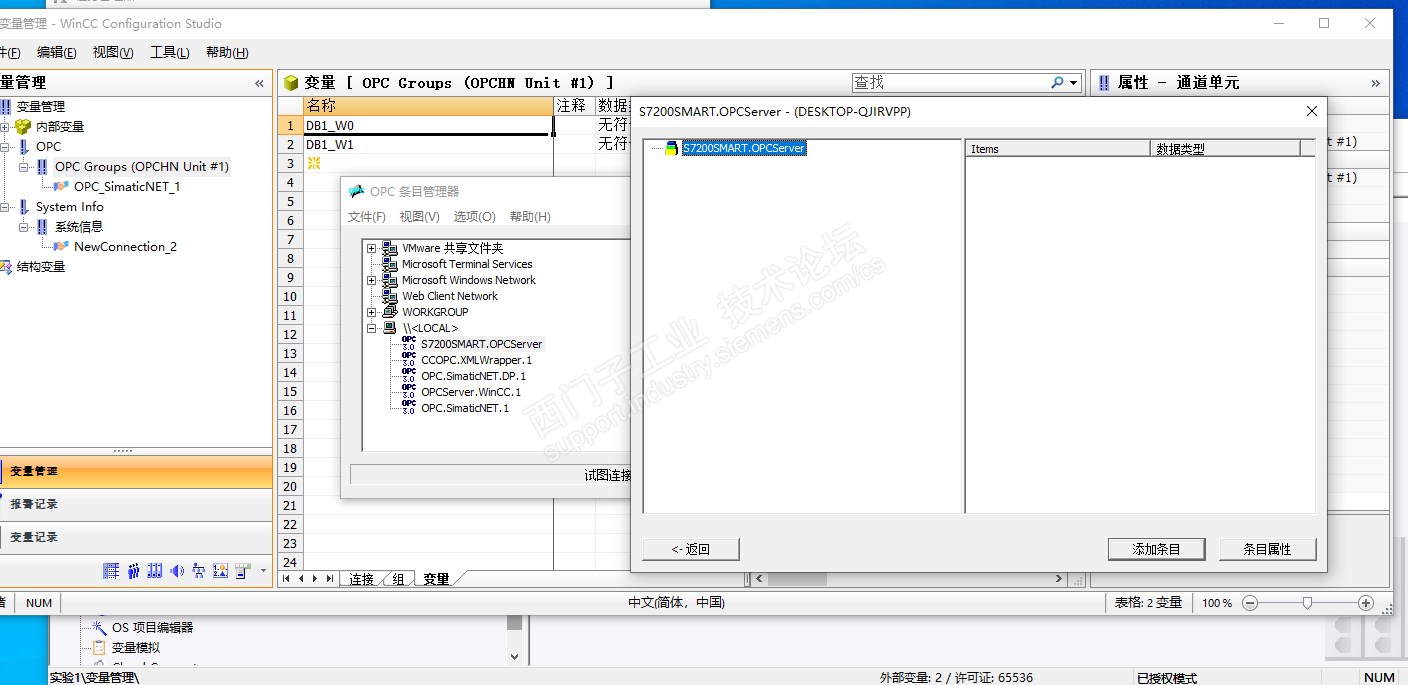Expand the 内部变量 tree node

point(5,127)
